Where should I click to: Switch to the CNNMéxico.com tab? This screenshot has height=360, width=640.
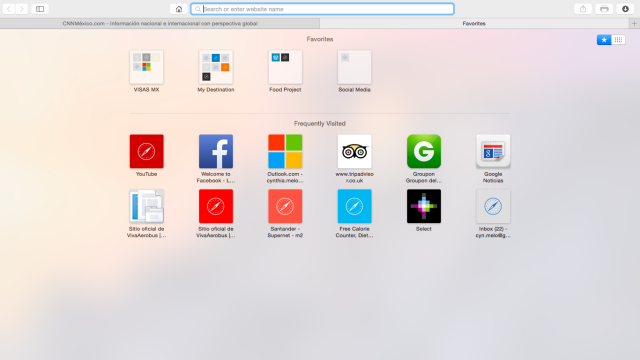coord(160,24)
